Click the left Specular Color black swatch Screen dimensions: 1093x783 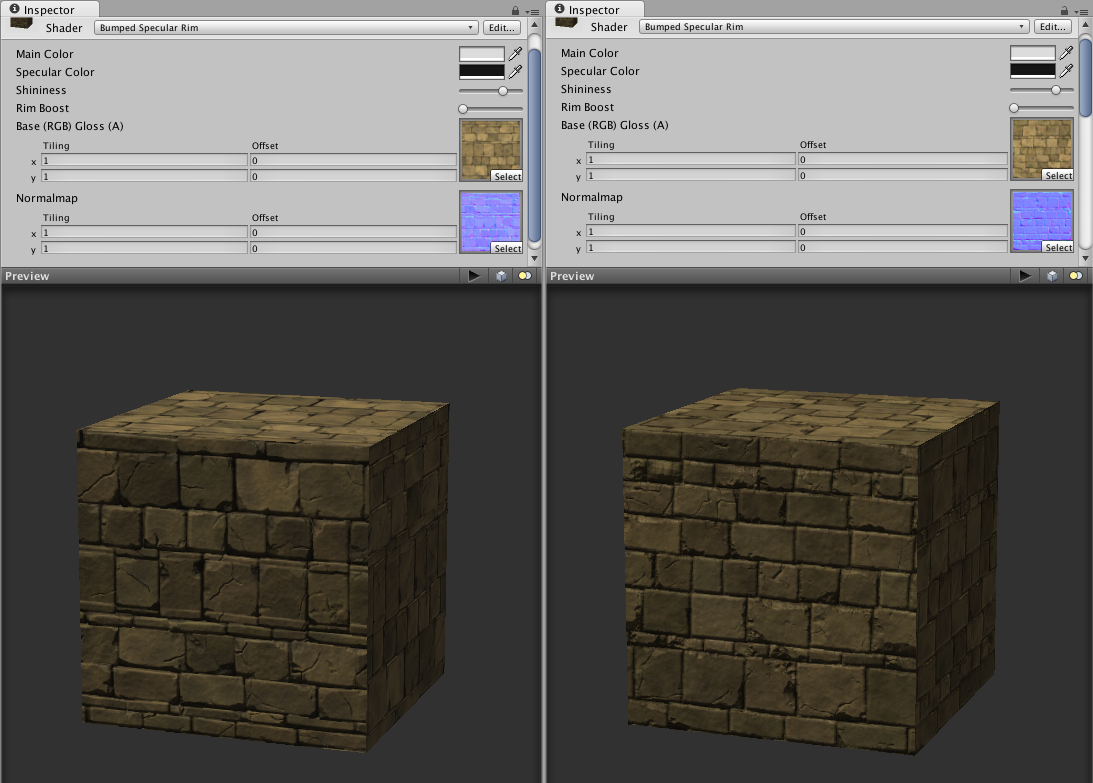coord(482,72)
